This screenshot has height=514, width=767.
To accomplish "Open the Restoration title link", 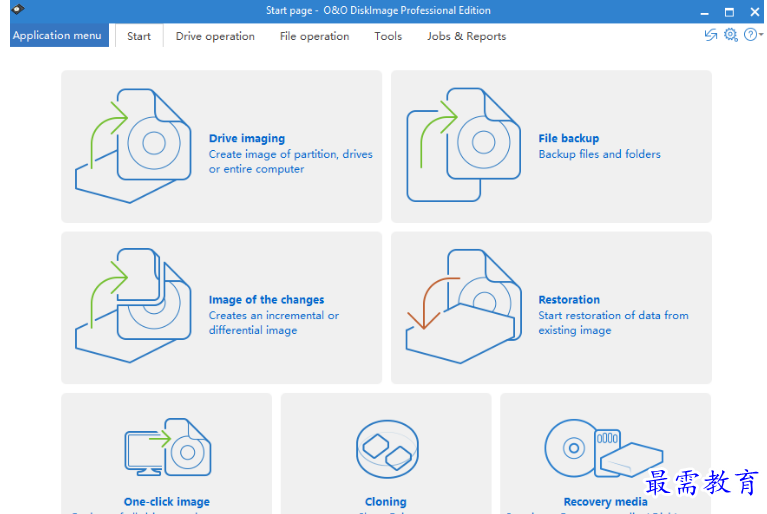I will pyautogui.click(x=569, y=300).
